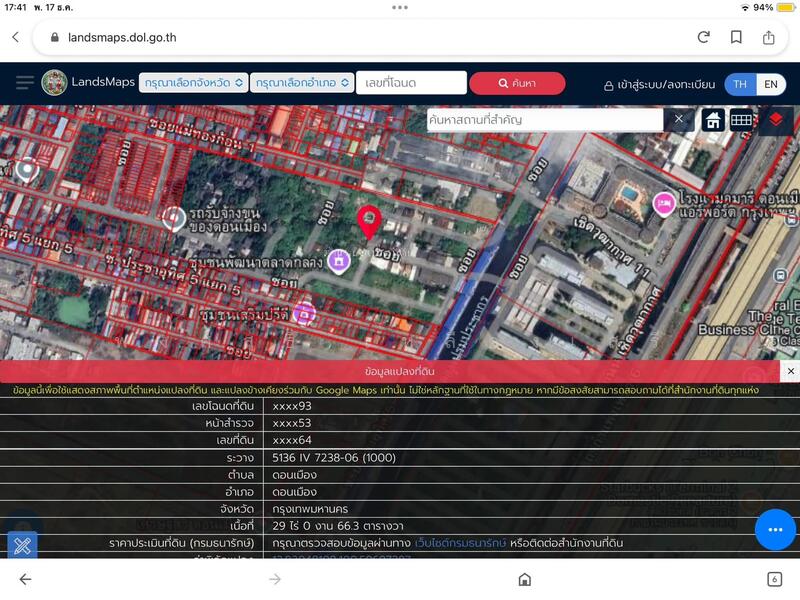Click the title deed number input field
This screenshot has height=600, width=800.
coord(411,83)
